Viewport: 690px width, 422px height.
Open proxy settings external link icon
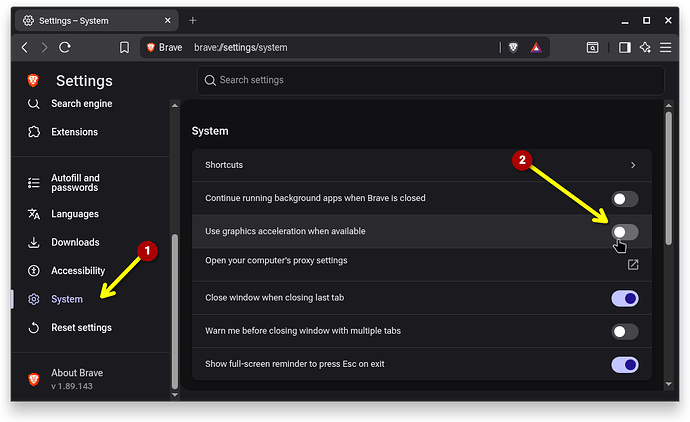pyautogui.click(x=633, y=264)
